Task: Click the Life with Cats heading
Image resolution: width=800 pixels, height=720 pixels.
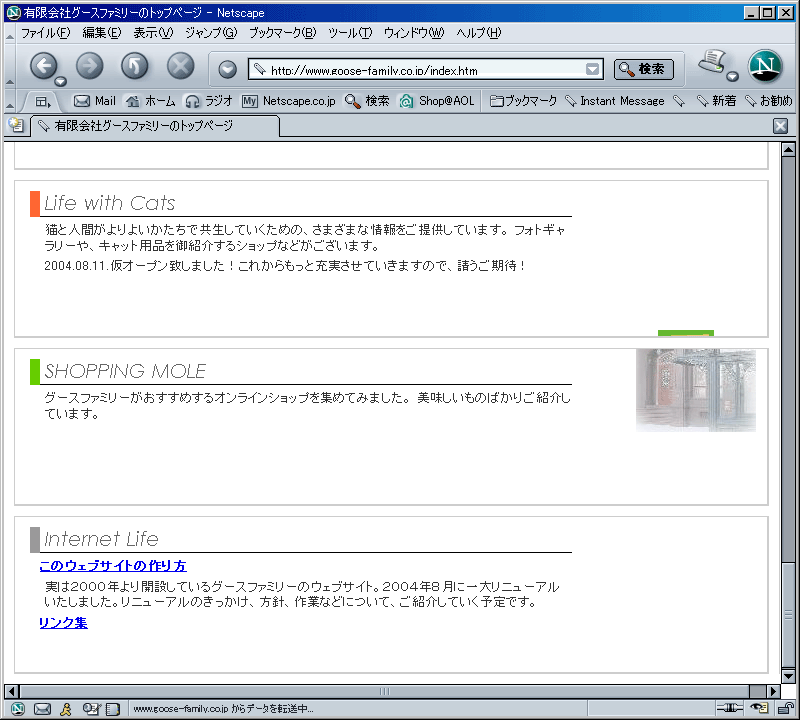Action: (109, 203)
